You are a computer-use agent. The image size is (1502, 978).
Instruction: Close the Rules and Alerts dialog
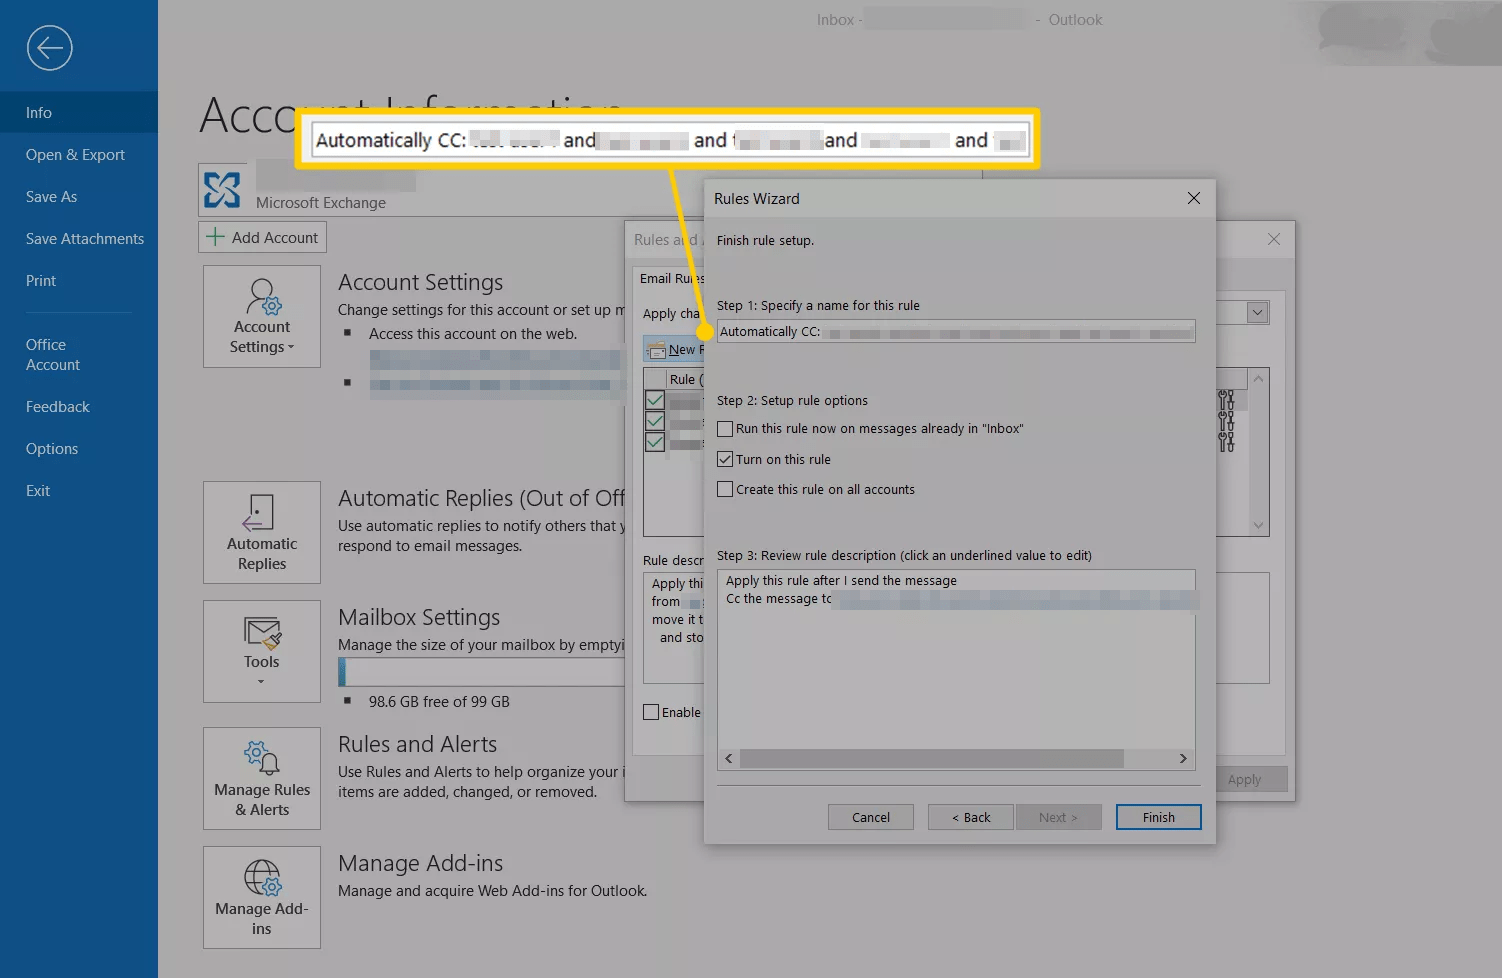[1274, 239]
